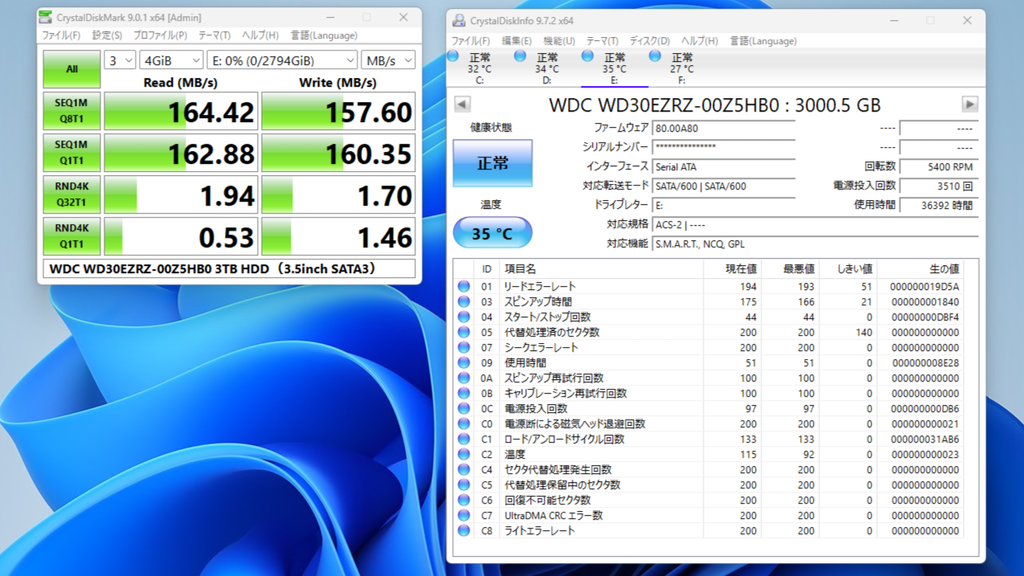Open the MB/s unit dropdown

pyautogui.click(x=389, y=61)
